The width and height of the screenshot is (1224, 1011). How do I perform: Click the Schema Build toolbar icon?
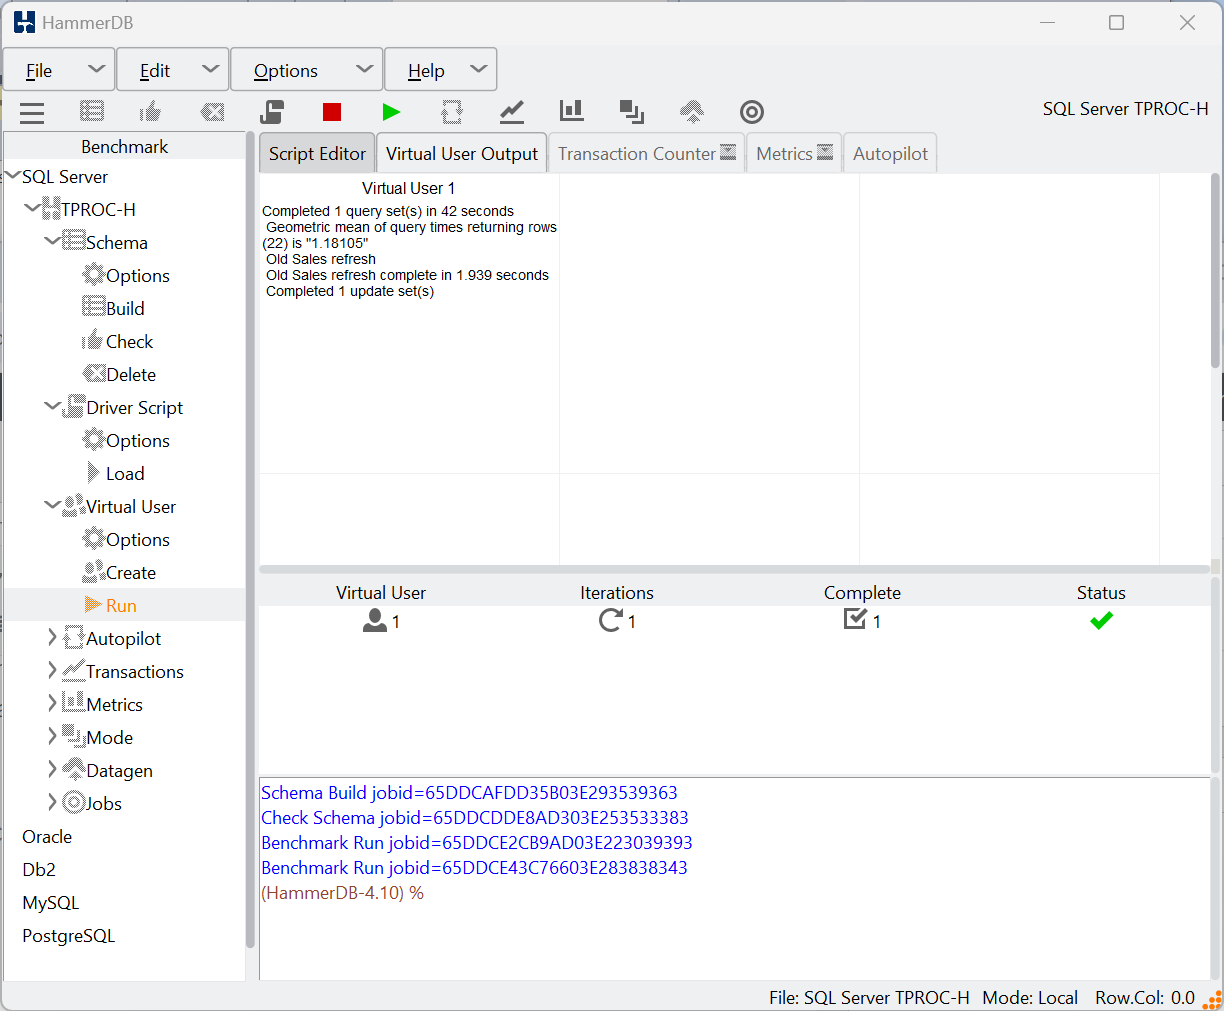pos(92,112)
